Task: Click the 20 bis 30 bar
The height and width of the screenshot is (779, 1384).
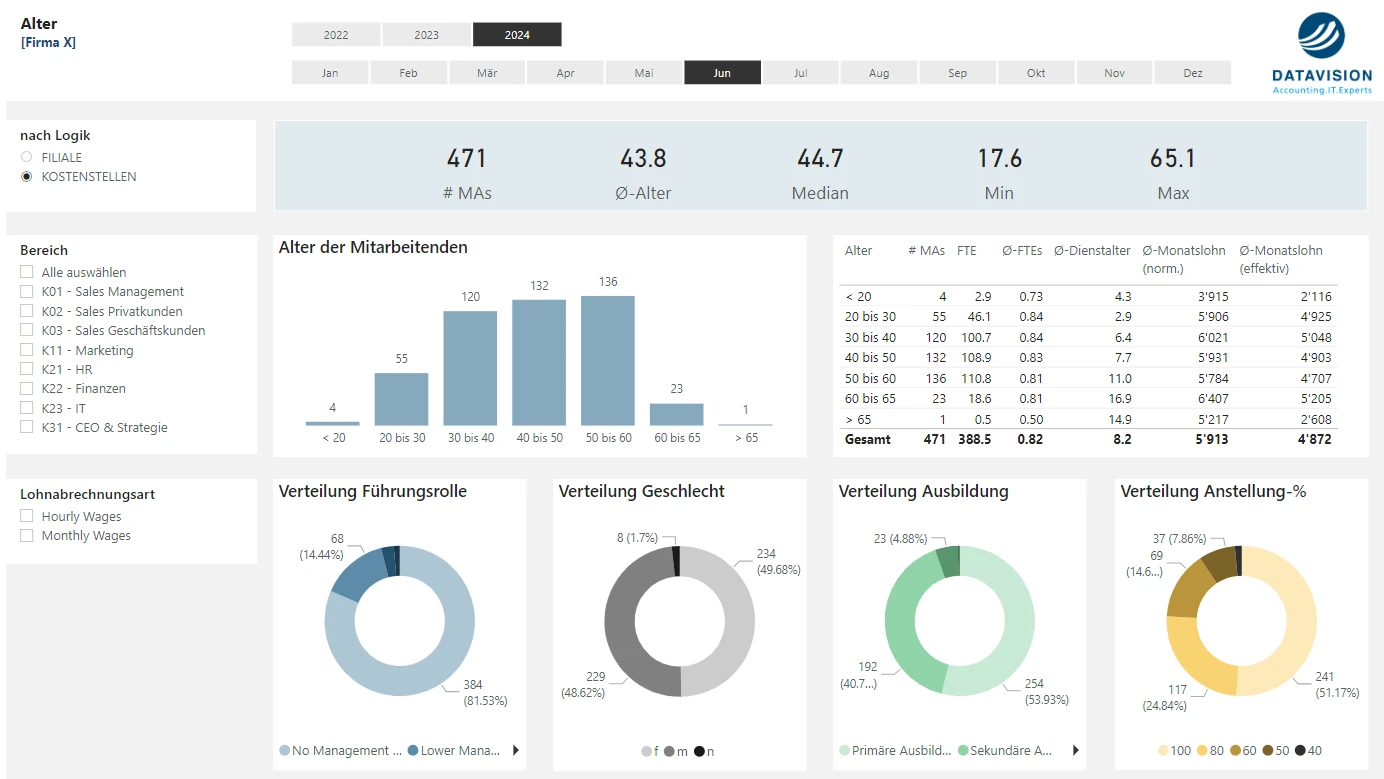Action: (401, 400)
